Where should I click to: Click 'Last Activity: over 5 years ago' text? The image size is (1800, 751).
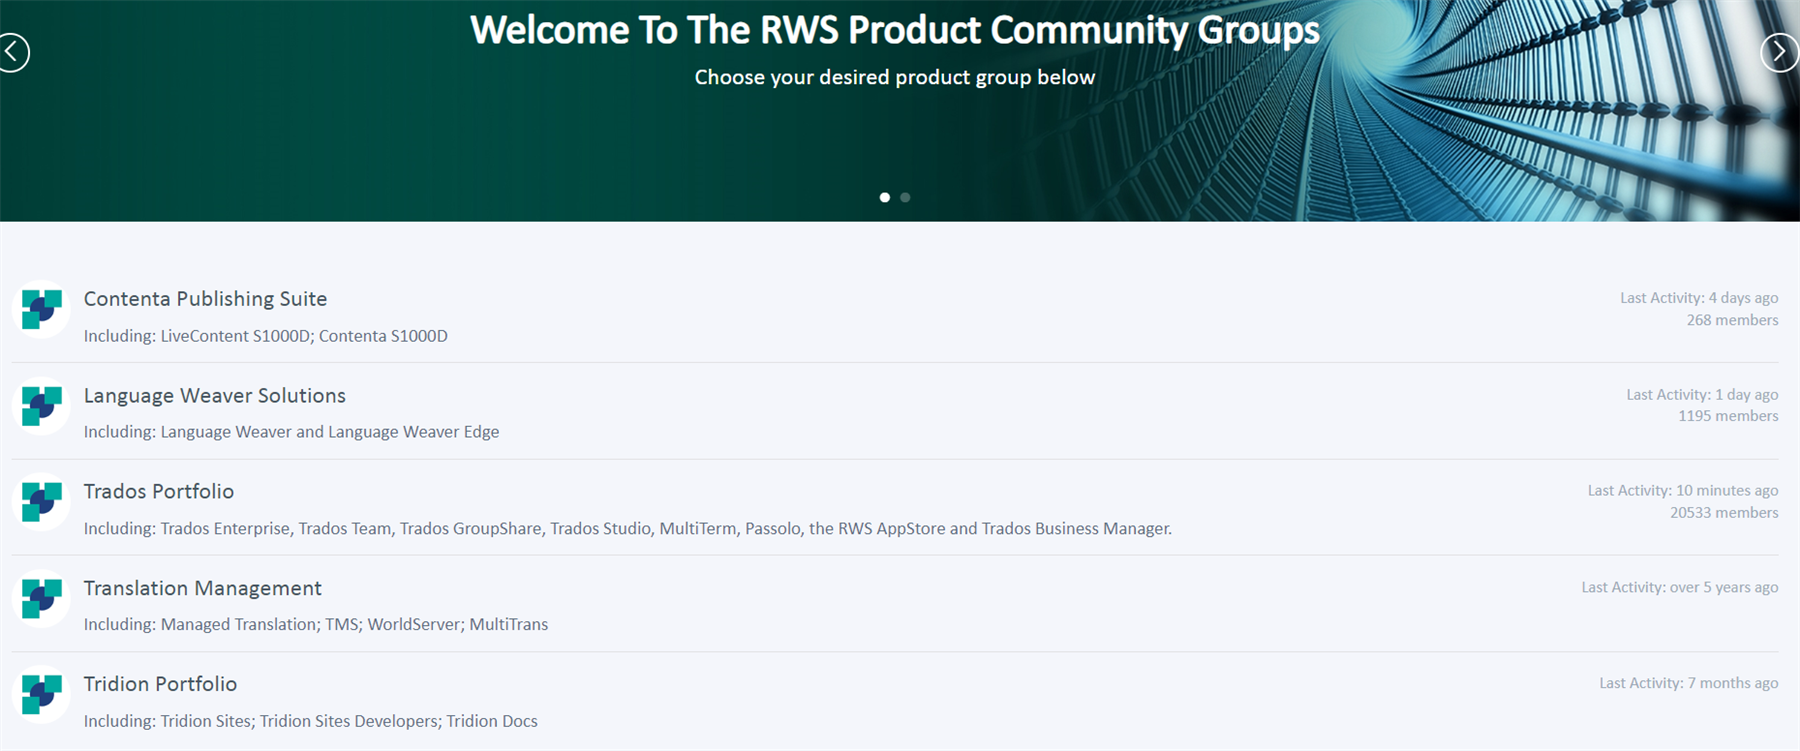coord(1680,587)
